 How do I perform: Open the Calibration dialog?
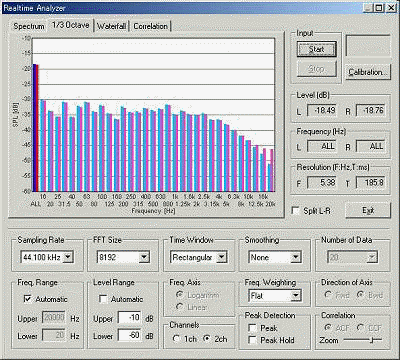point(368,72)
